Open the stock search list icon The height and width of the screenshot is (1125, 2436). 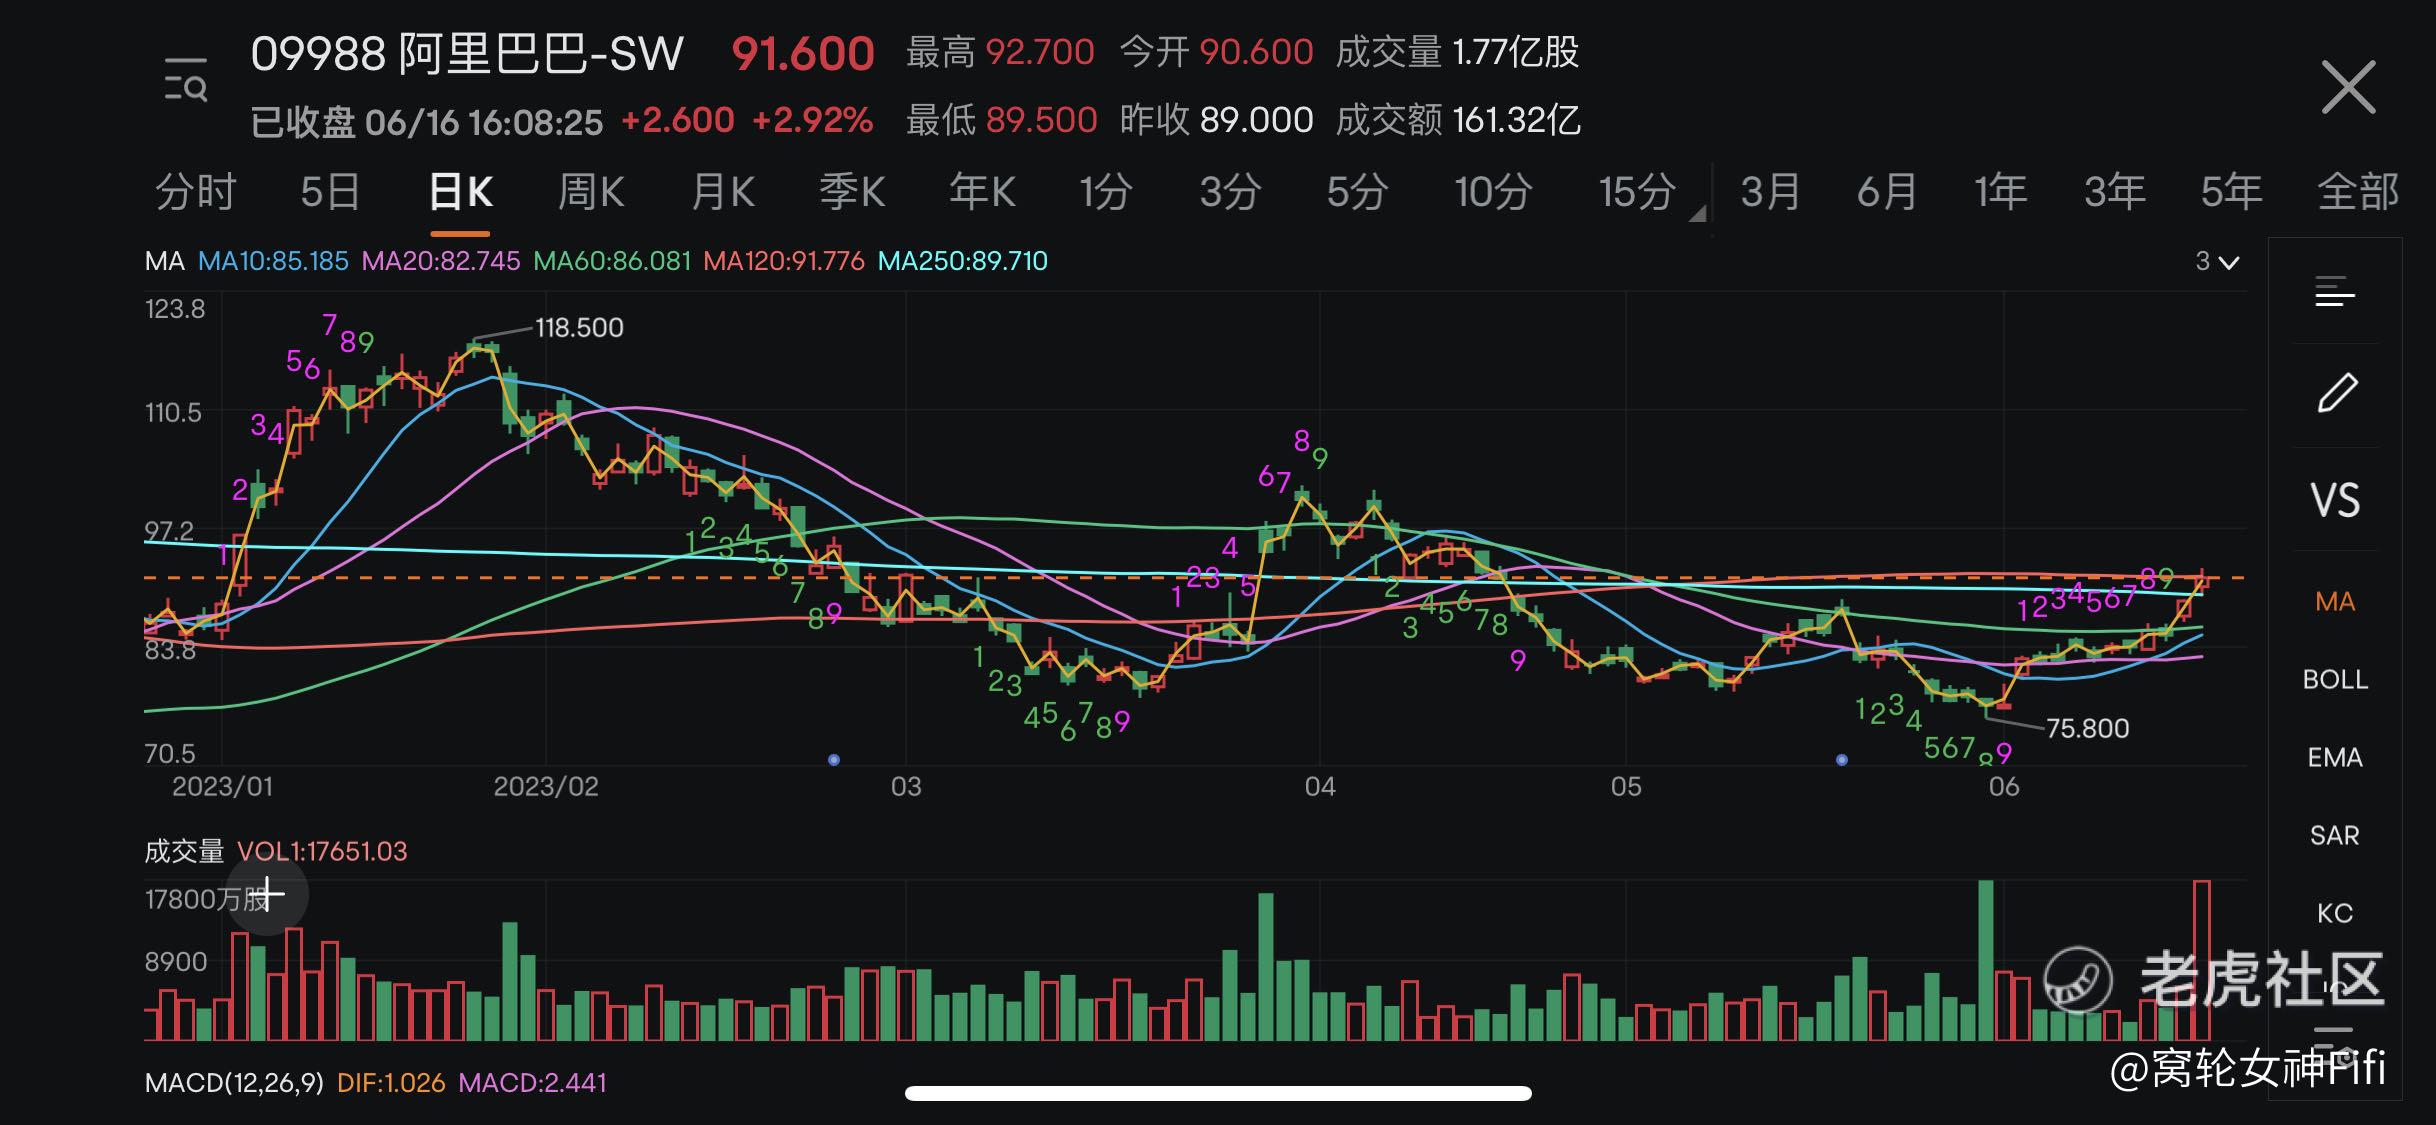pos(186,80)
